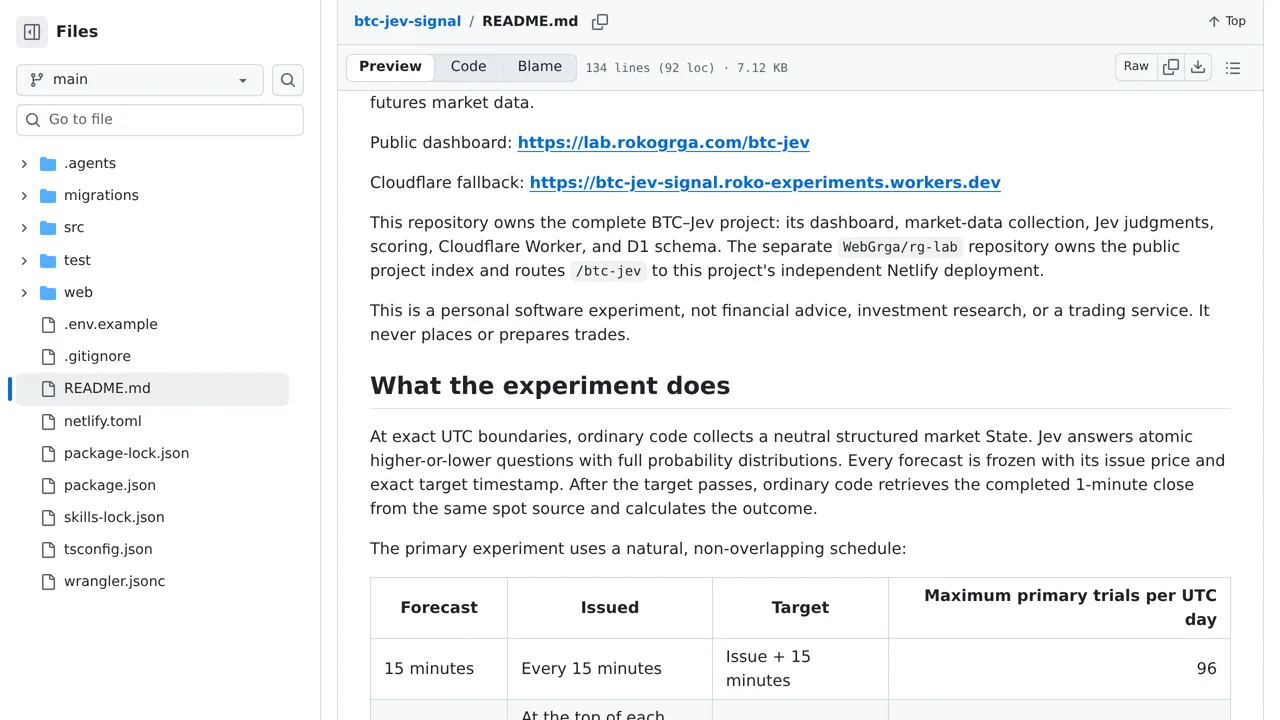Screen dimensions: 1280x720
Task: Expand the .agents folder chevron
Action: (24, 164)
